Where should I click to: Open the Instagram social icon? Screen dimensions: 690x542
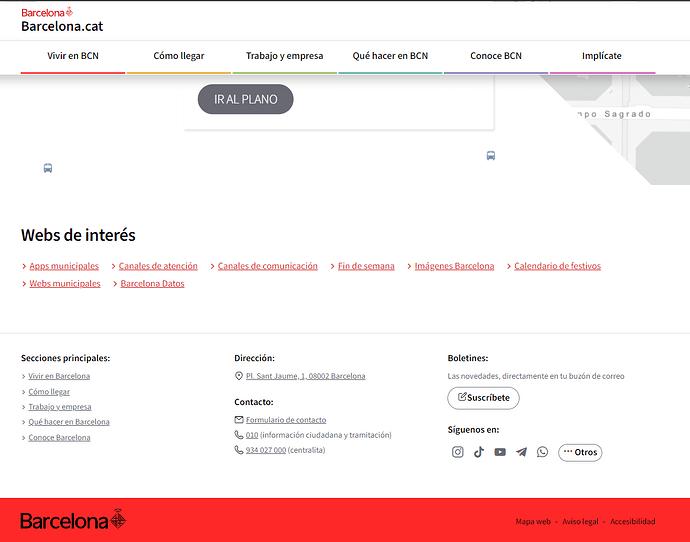tap(458, 452)
